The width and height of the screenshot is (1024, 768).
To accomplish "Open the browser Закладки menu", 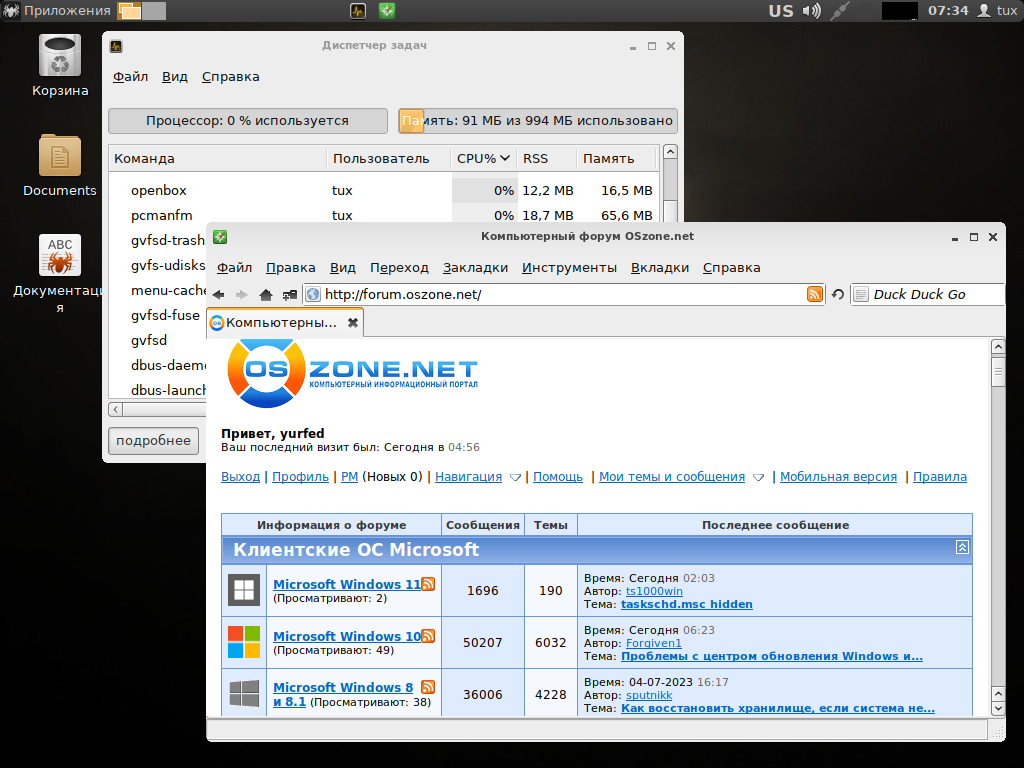I will tap(475, 267).
